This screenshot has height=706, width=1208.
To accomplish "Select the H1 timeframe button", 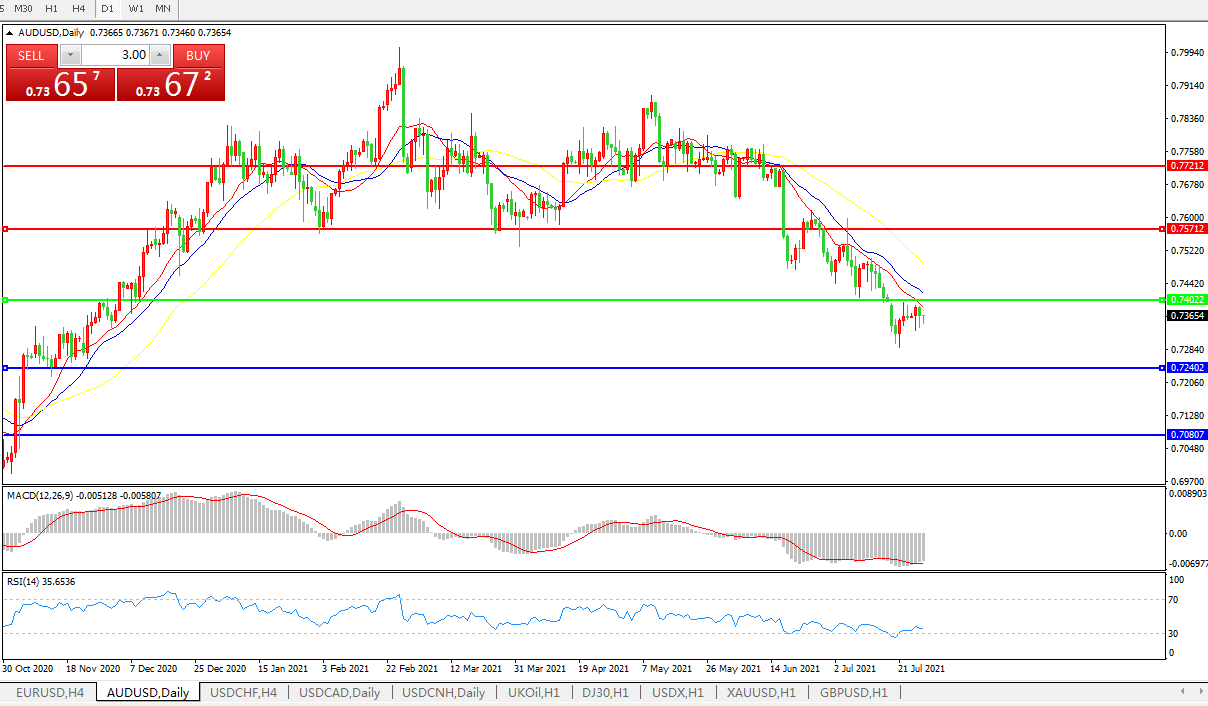I will tap(52, 8).
